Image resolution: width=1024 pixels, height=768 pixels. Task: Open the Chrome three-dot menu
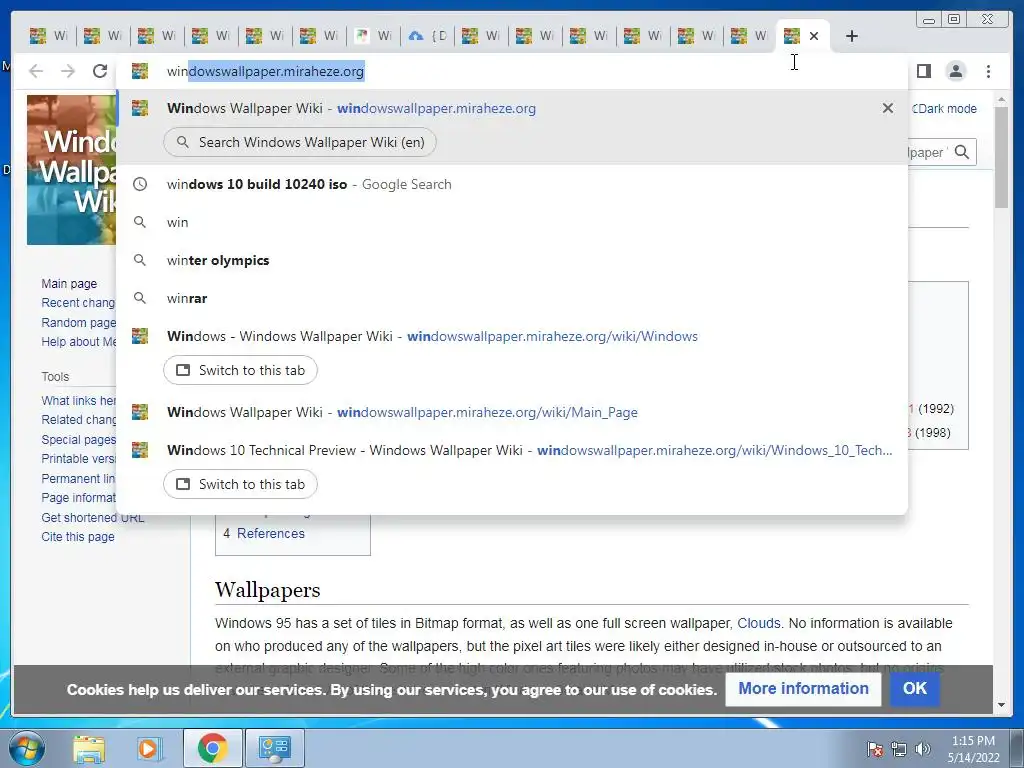point(988,71)
